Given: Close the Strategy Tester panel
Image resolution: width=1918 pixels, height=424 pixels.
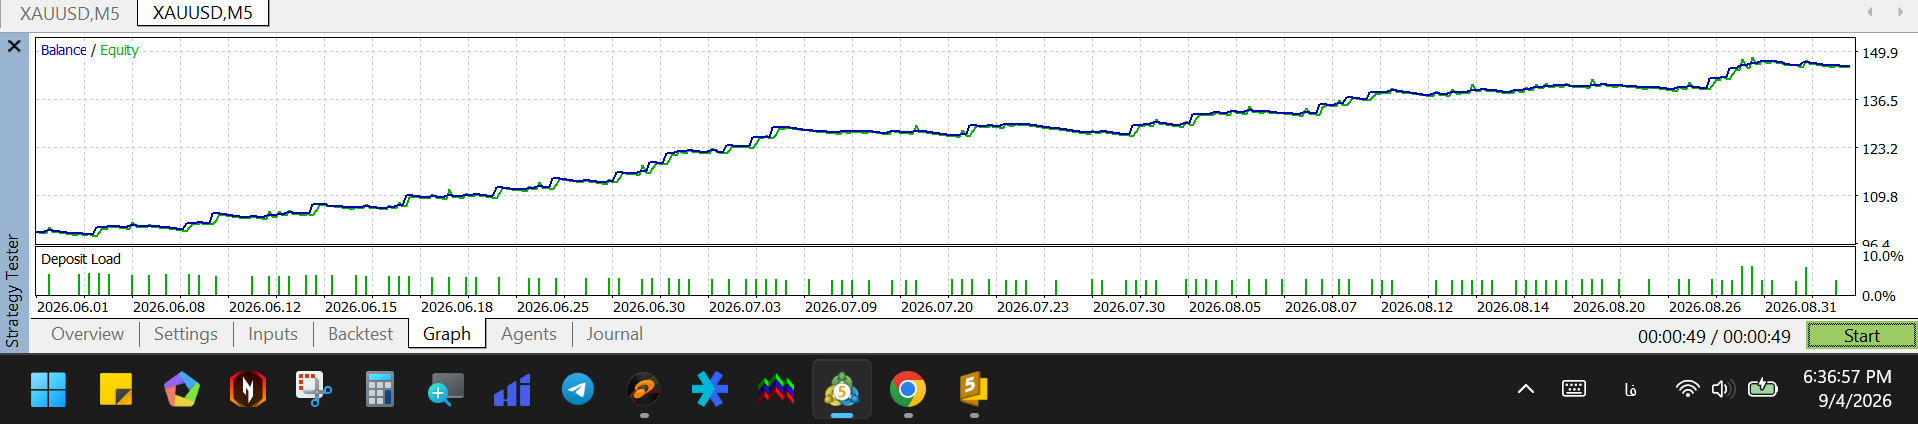Looking at the screenshot, I should coord(14,46).
